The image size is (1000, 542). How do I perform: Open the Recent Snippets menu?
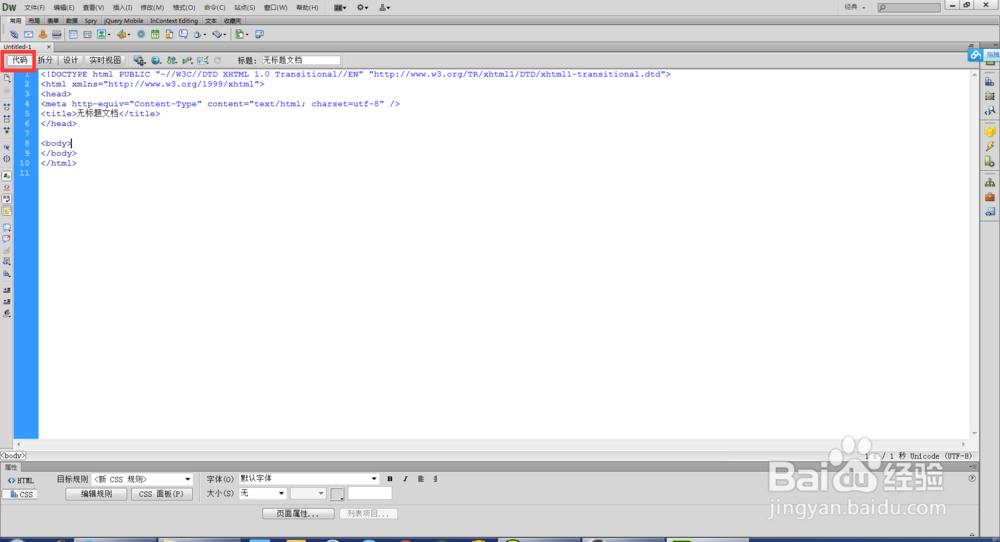point(7,262)
